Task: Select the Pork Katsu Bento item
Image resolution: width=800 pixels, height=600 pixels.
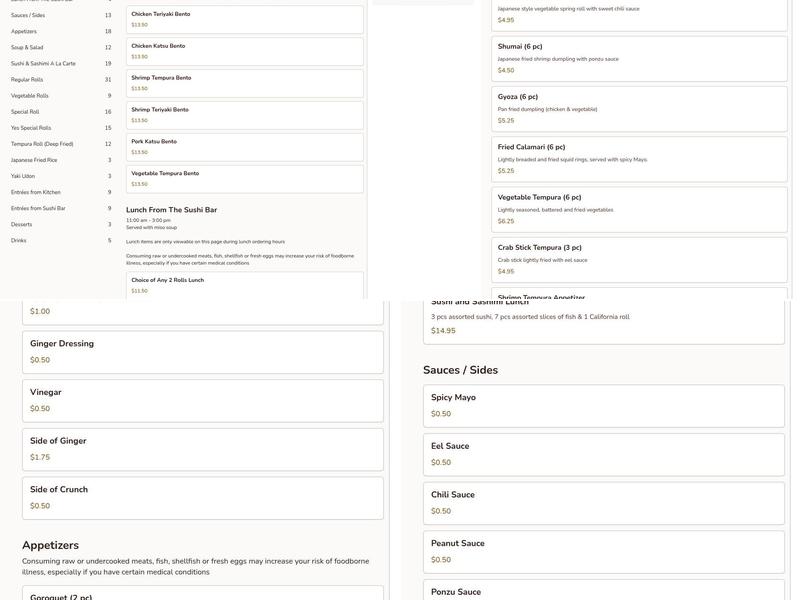Action: (x=244, y=147)
